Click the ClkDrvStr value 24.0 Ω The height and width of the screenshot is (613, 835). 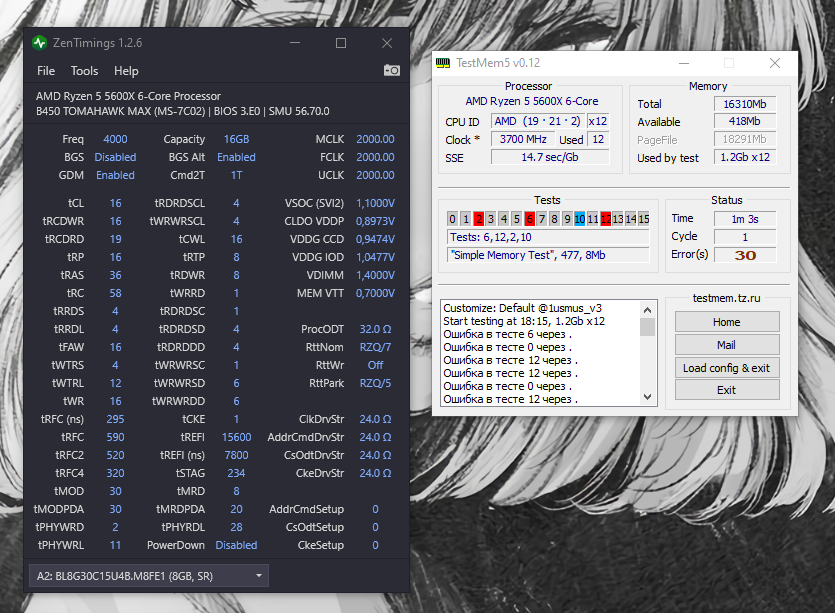(375, 419)
